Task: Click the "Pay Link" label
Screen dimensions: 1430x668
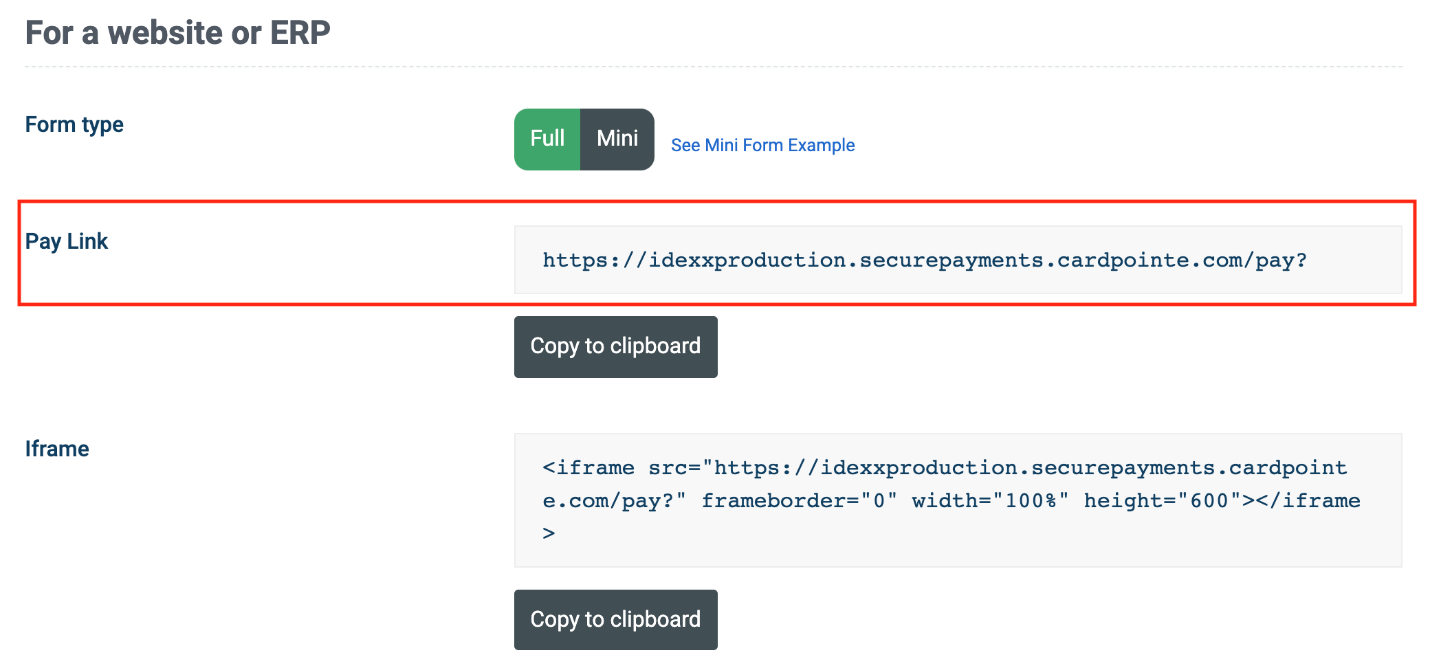Action: coord(67,242)
